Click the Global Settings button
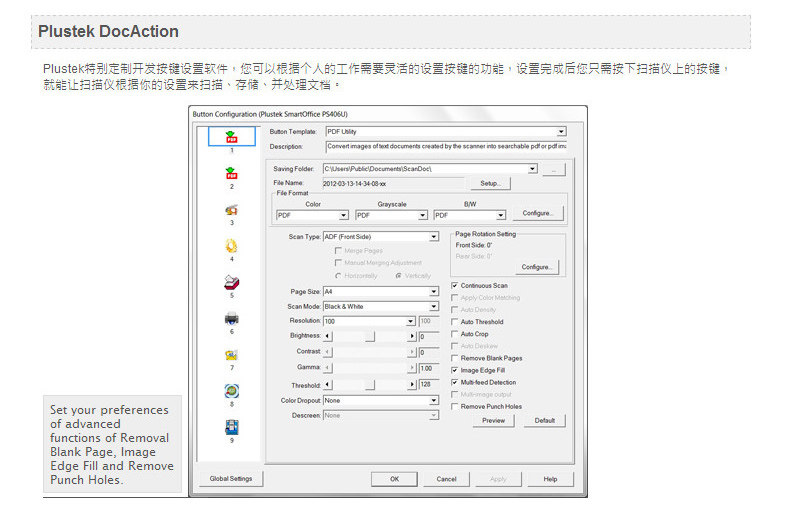This screenshot has width=790, height=514. 231,479
